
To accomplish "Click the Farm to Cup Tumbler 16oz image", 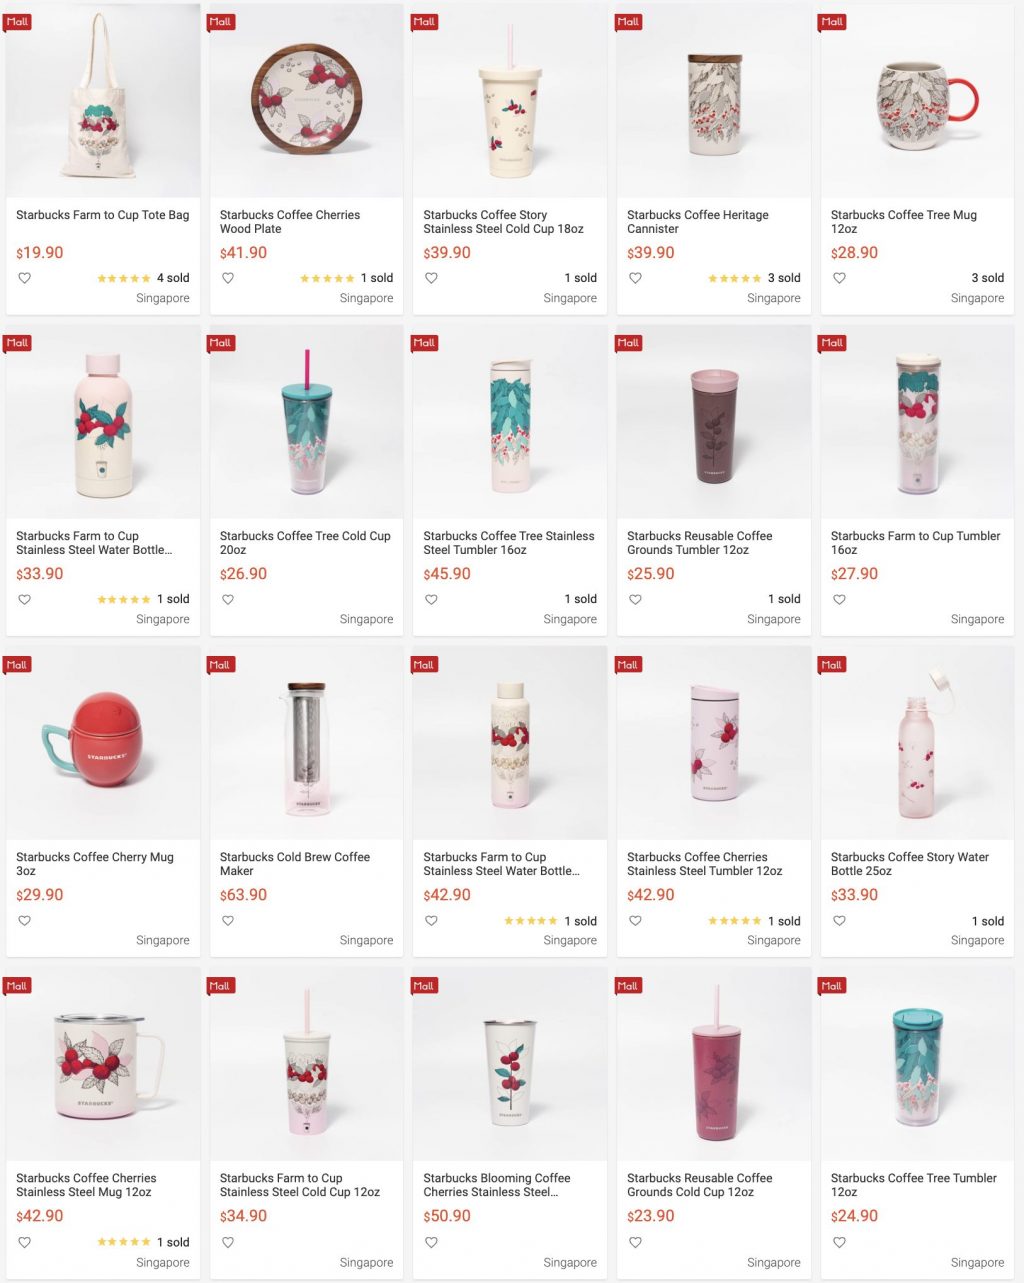I will point(917,421).
